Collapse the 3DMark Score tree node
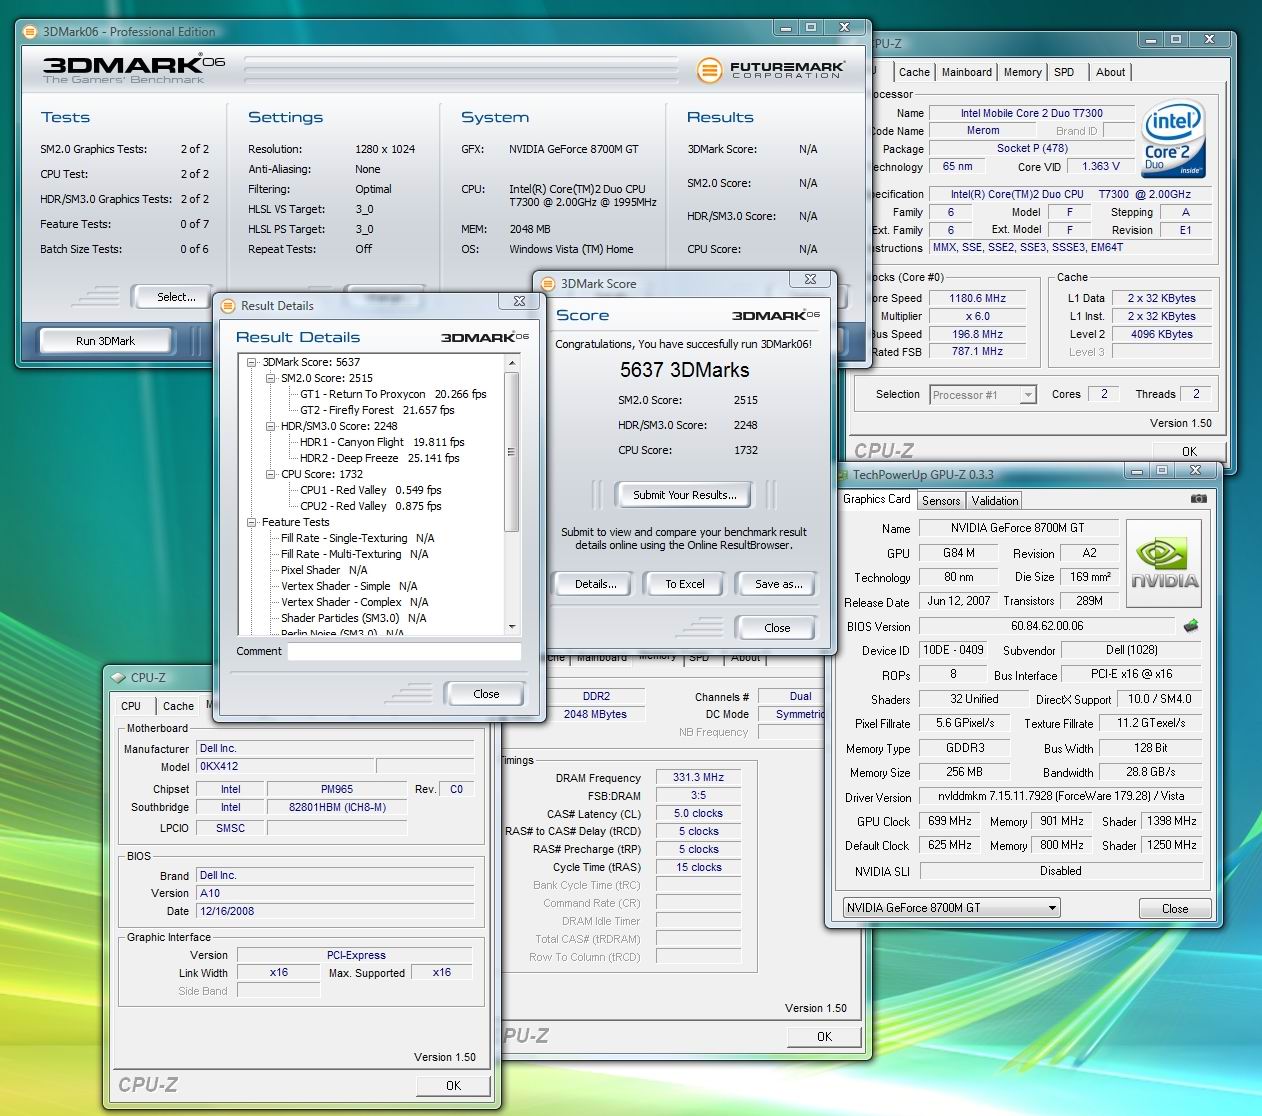 (x=252, y=362)
